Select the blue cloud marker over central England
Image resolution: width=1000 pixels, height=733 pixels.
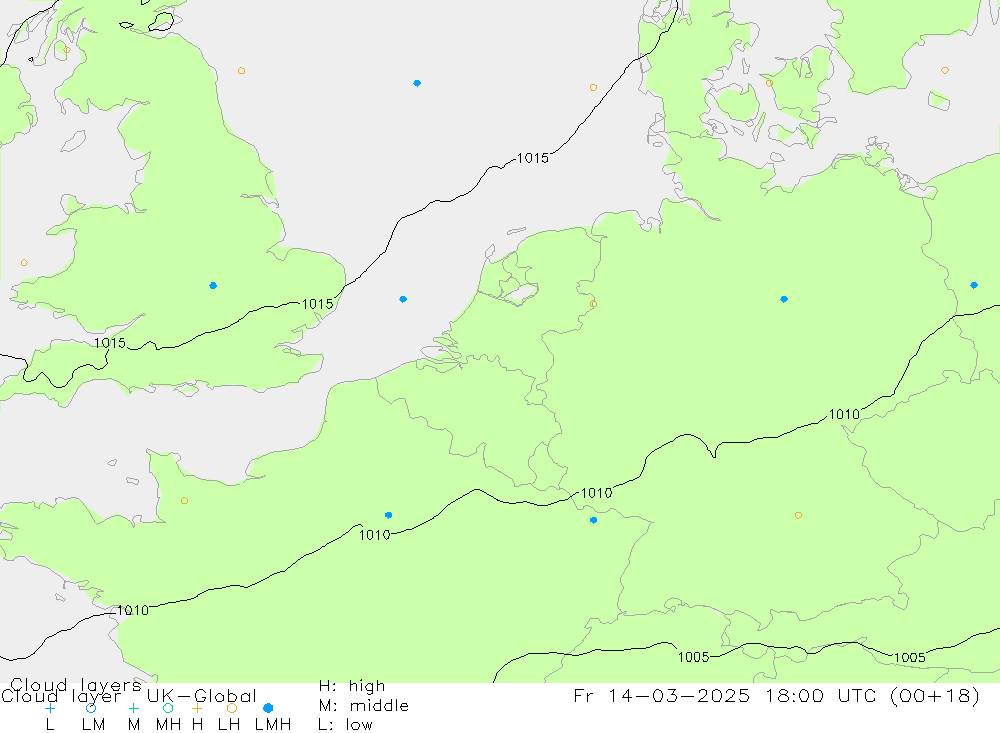[213, 285]
